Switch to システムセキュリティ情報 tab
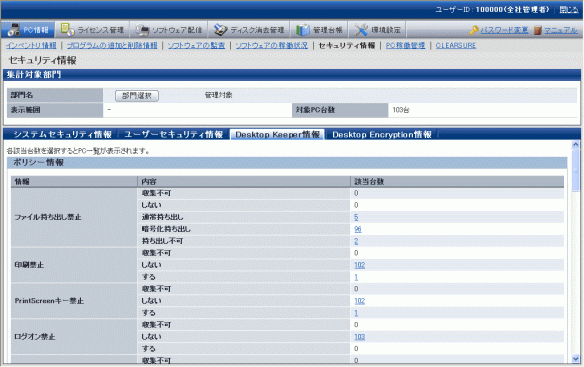The image size is (584, 367). [63, 135]
